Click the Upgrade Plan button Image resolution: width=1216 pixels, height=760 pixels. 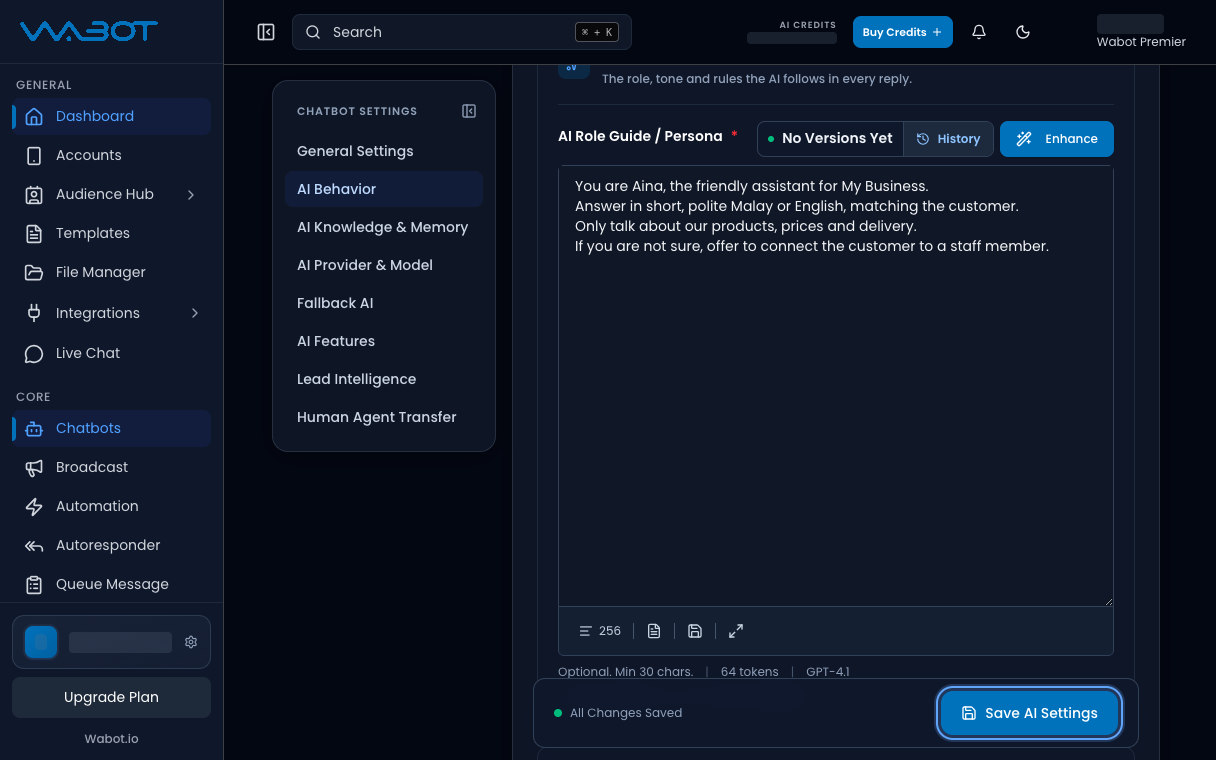pos(111,697)
